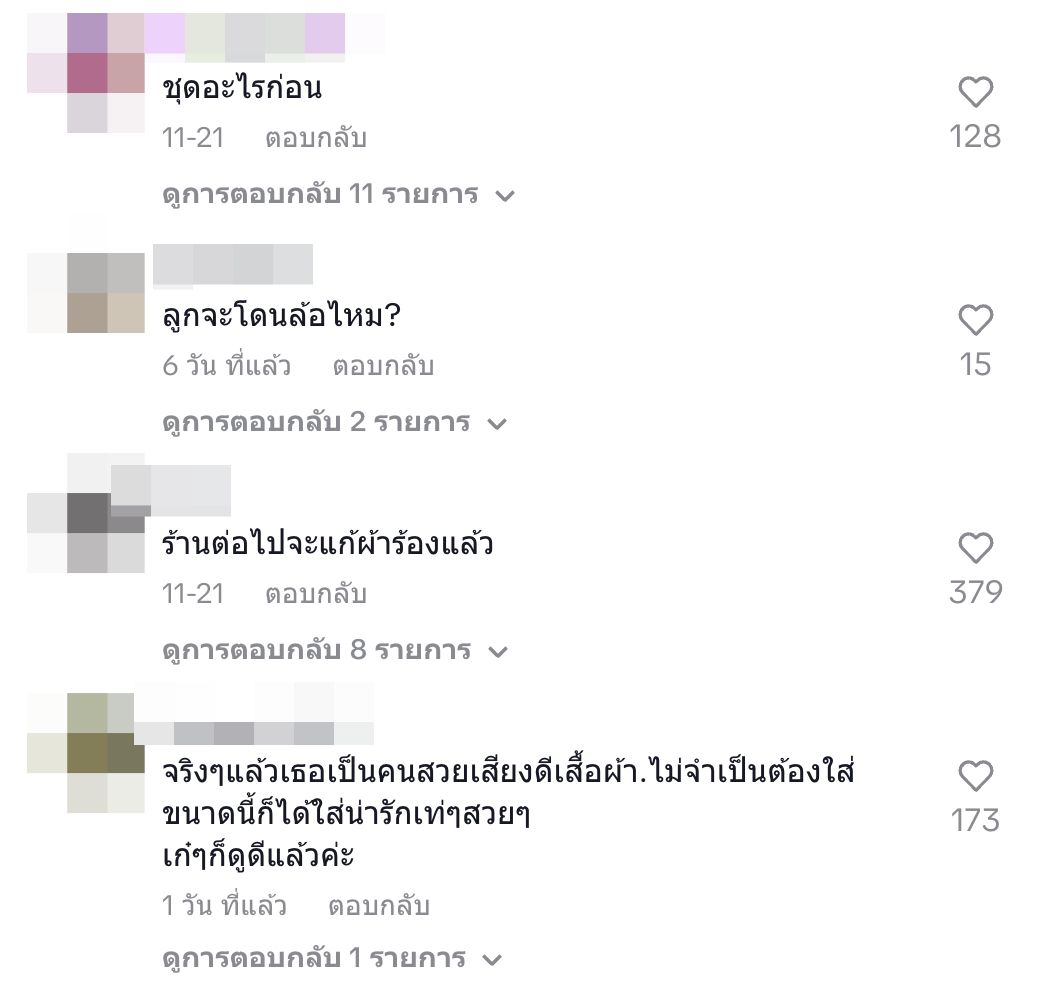Expand "ดูการตอบกลับ 2 รายการ" replies

click(x=334, y=422)
